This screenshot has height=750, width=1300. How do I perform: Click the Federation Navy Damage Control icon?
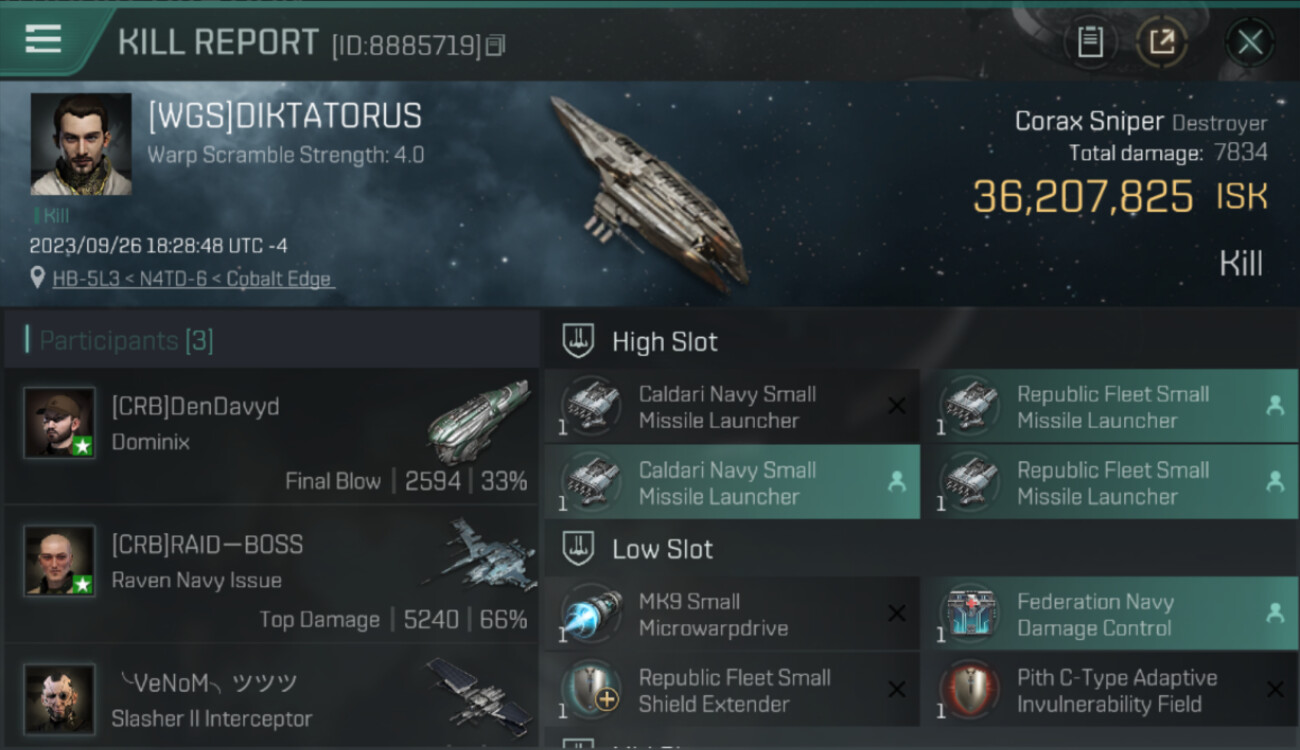969,614
